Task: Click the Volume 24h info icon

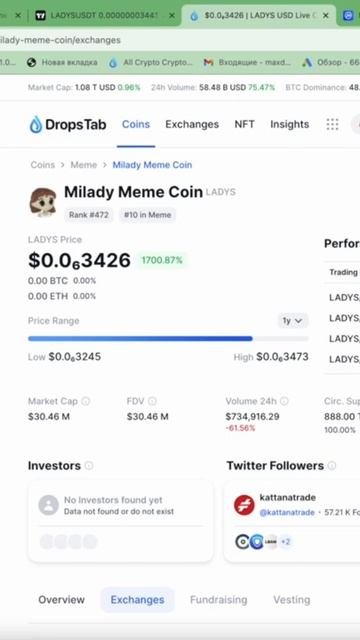Action: tap(284, 401)
